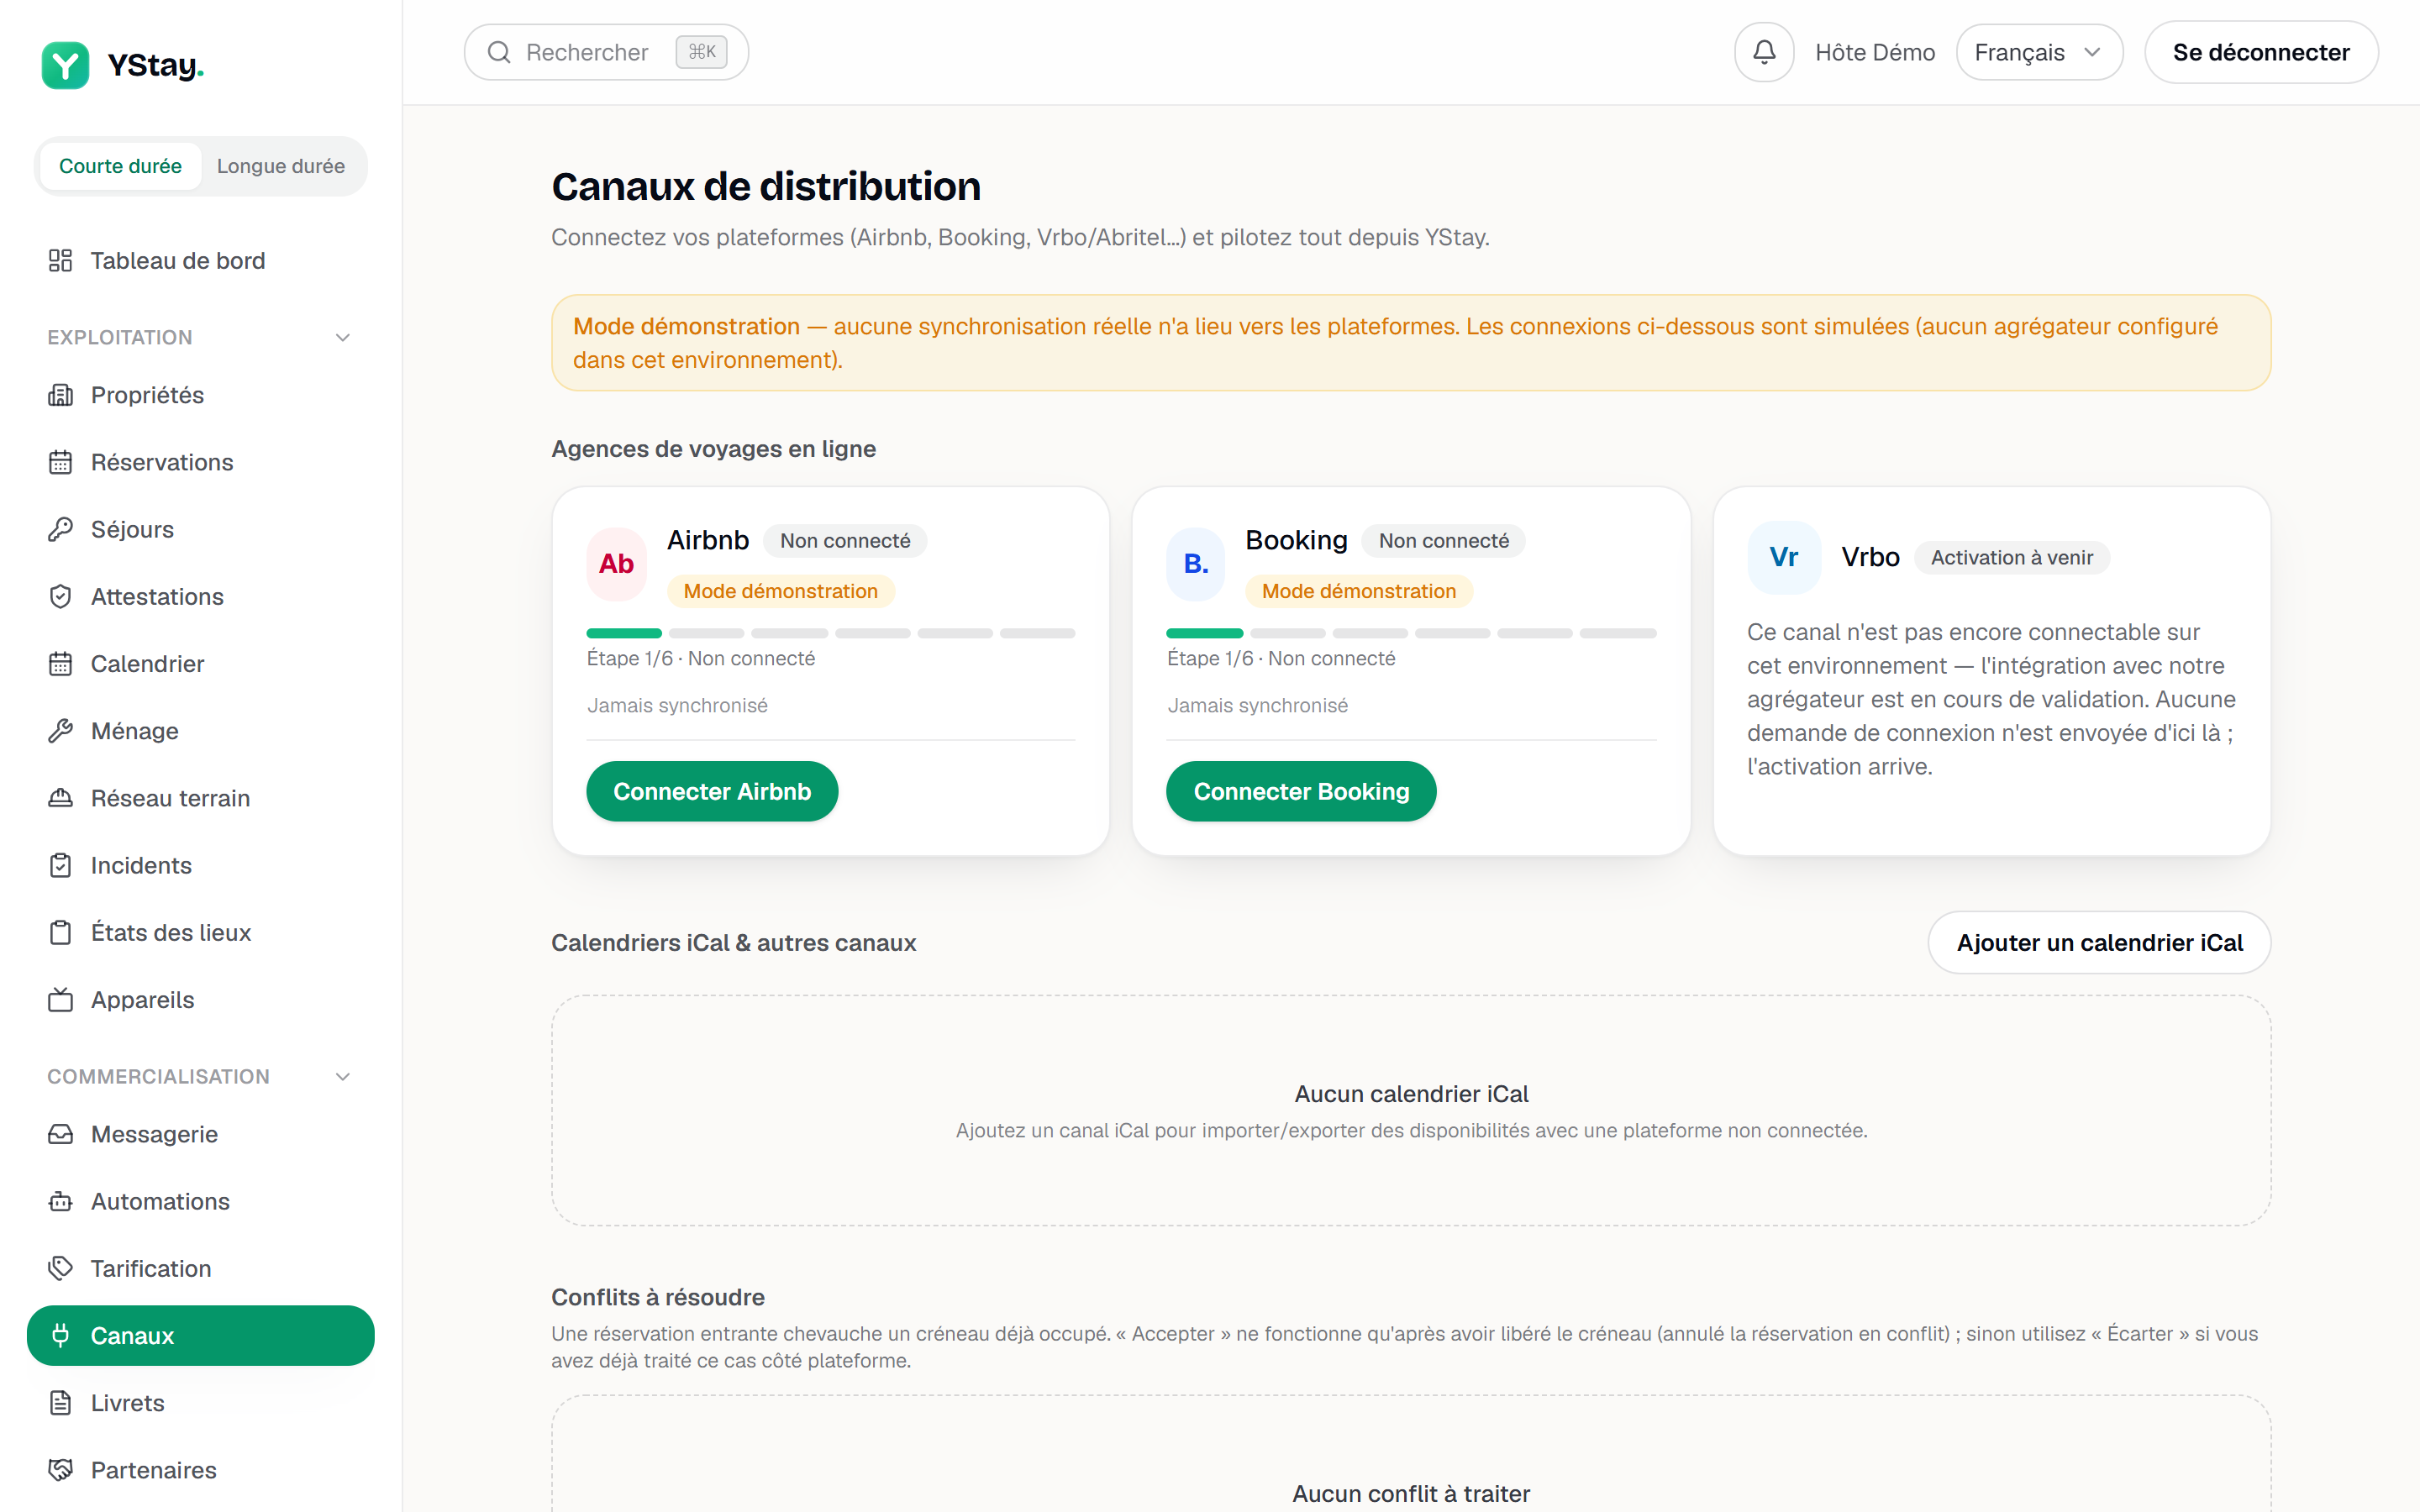This screenshot has width=2420, height=1512.
Task: Focus the Rechercher search field
Action: (x=606, y=52)
